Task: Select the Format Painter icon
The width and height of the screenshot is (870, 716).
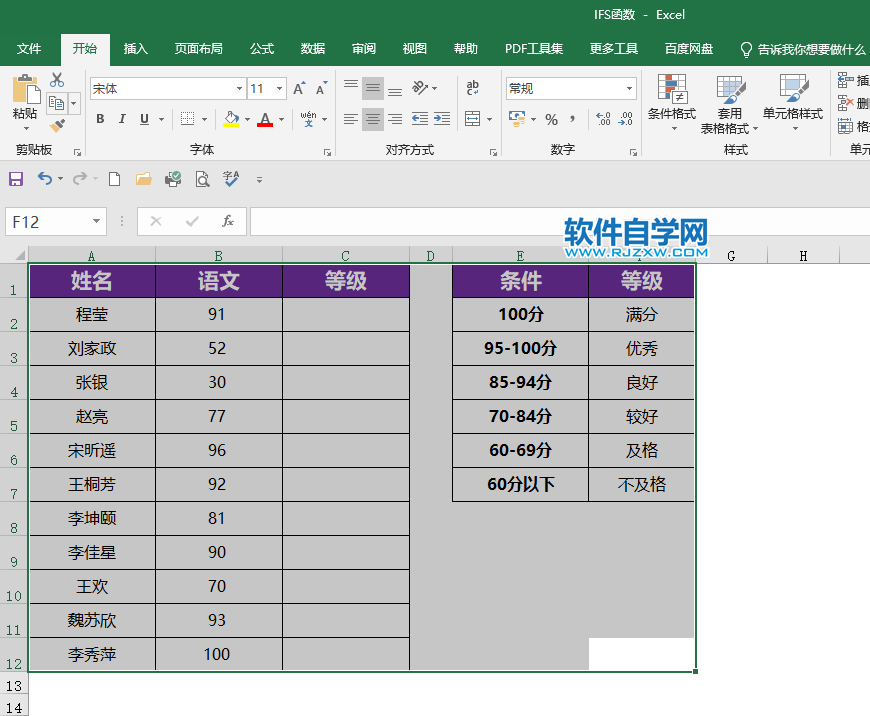Action: (56, 126)
